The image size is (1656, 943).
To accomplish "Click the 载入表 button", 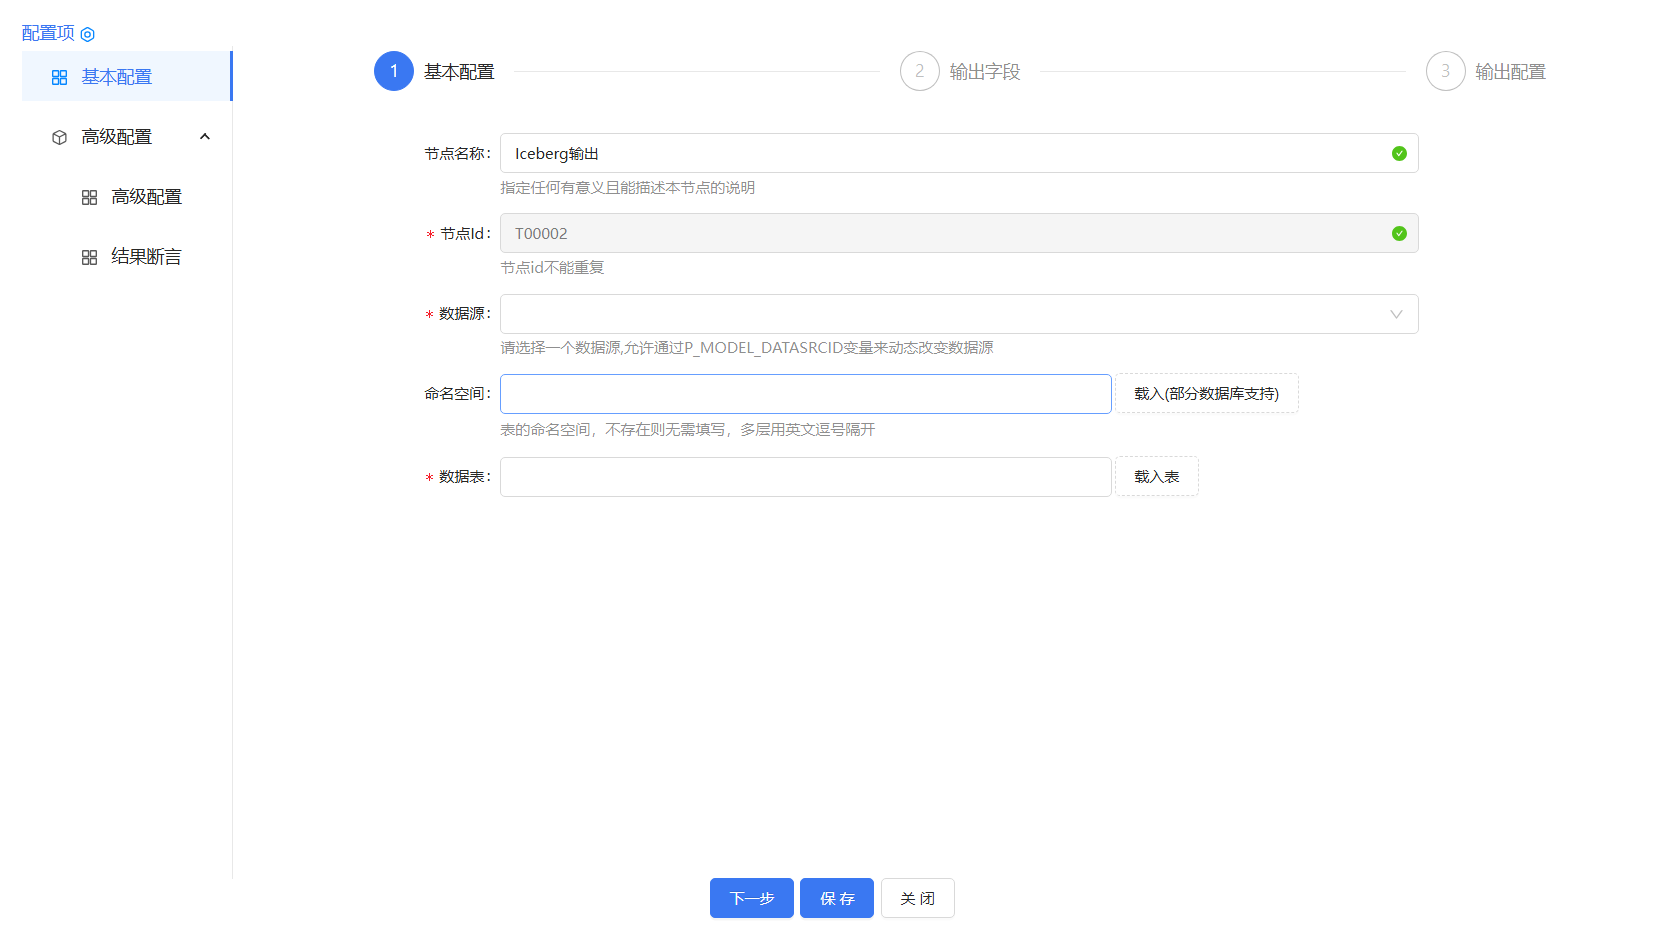I will 1156,476.
